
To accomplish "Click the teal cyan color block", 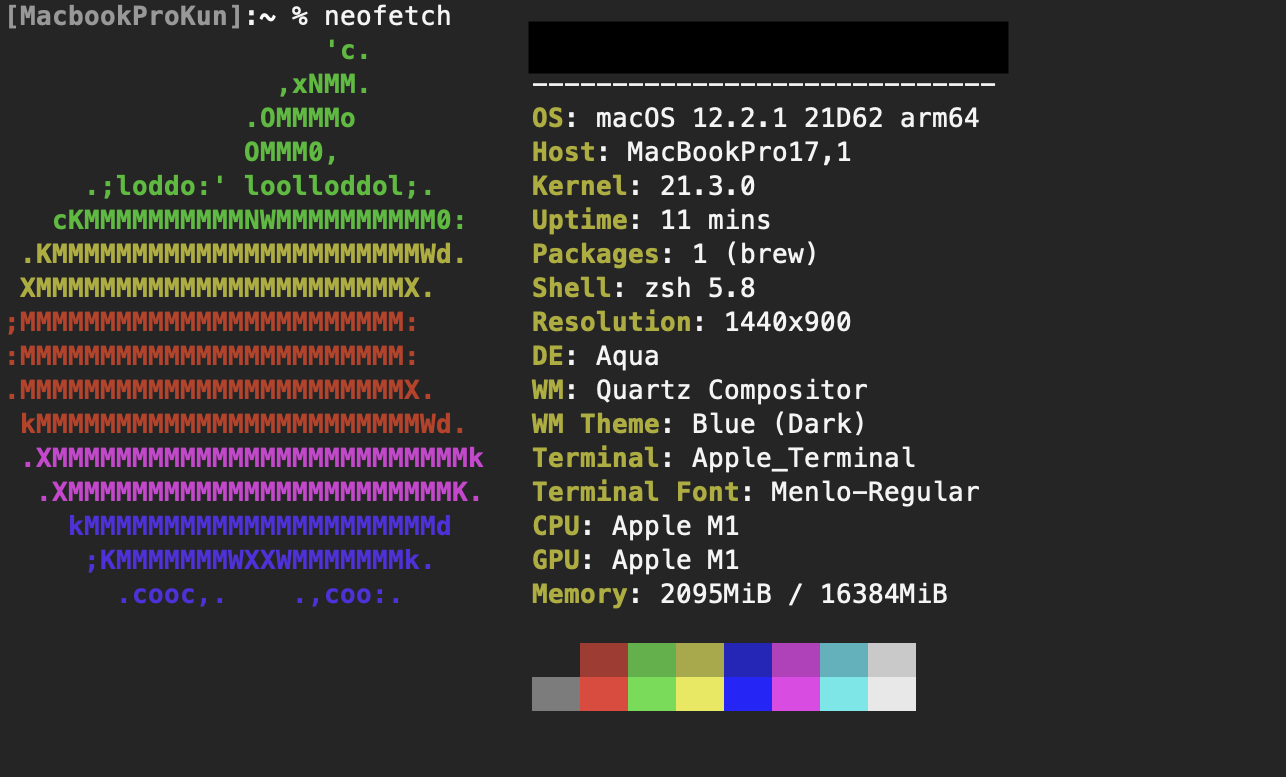I will [844, 660].
